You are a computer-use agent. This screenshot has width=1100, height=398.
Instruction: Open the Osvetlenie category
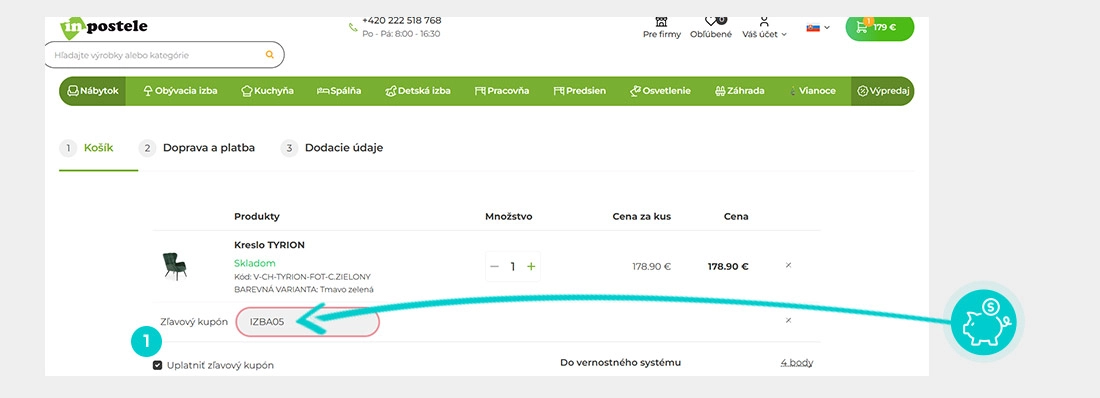click(x=660, y=91)
